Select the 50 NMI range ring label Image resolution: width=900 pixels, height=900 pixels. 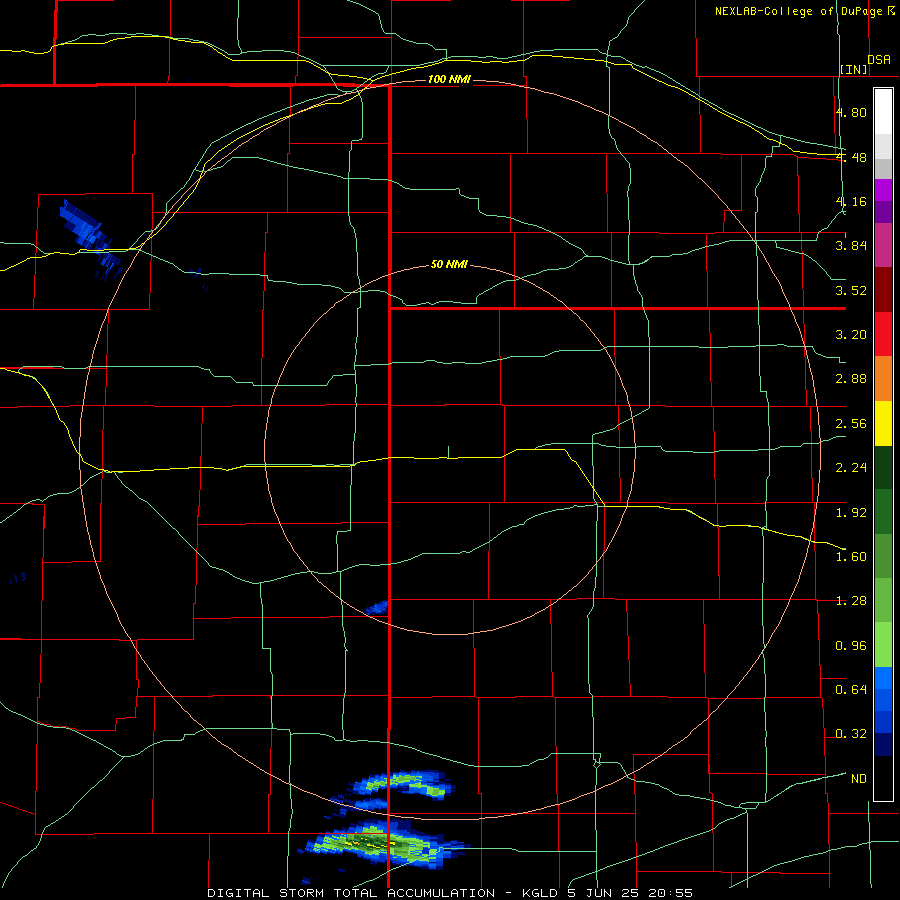click(x=449, y=265)
